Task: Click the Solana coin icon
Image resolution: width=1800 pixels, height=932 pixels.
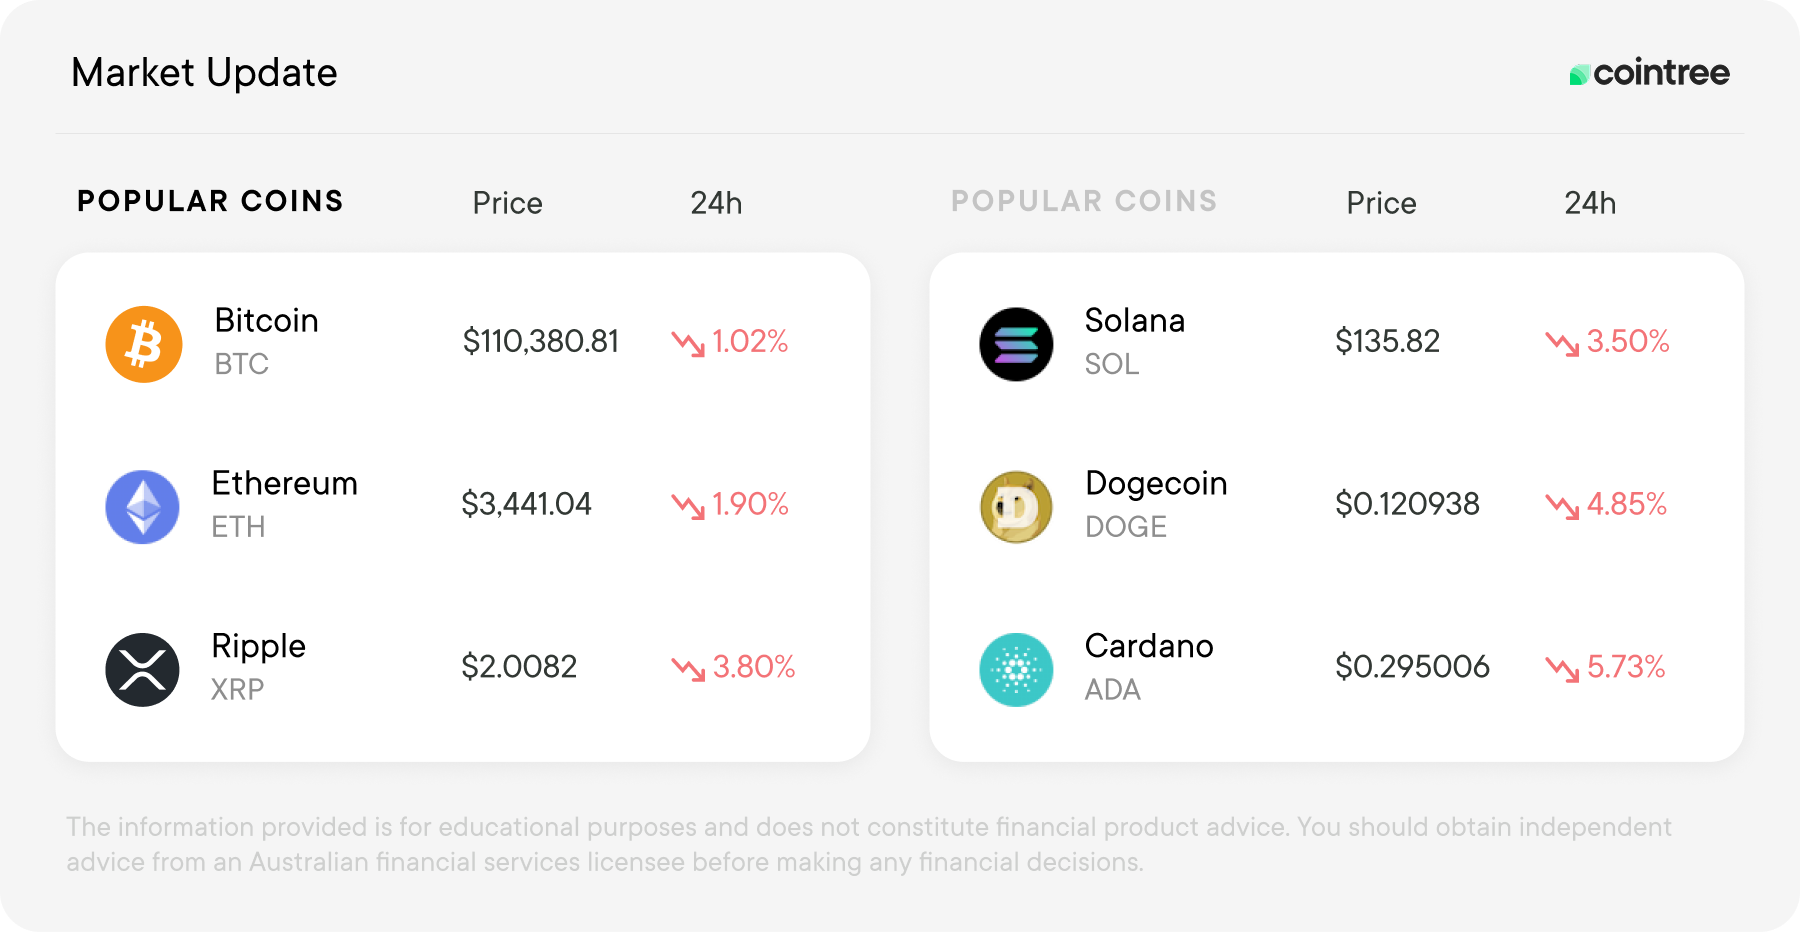Action: coord(1016,344)
